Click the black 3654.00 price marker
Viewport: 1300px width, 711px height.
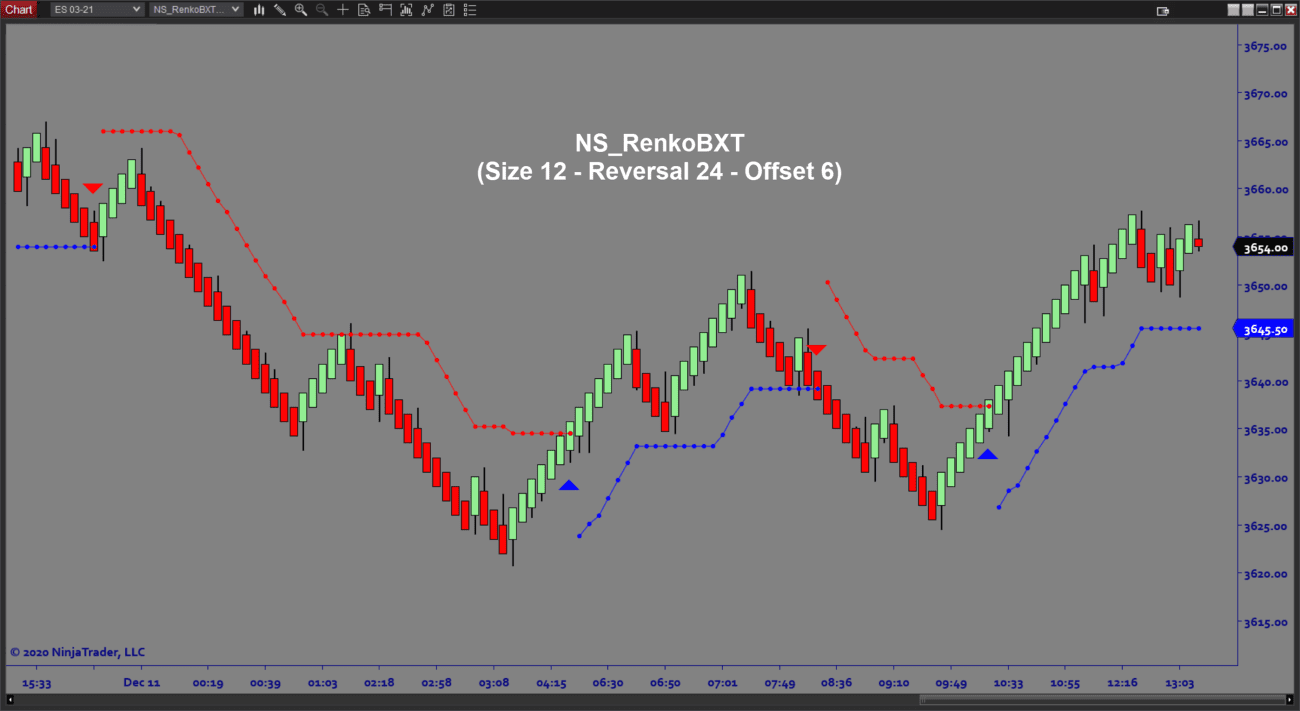[1263, 246]
